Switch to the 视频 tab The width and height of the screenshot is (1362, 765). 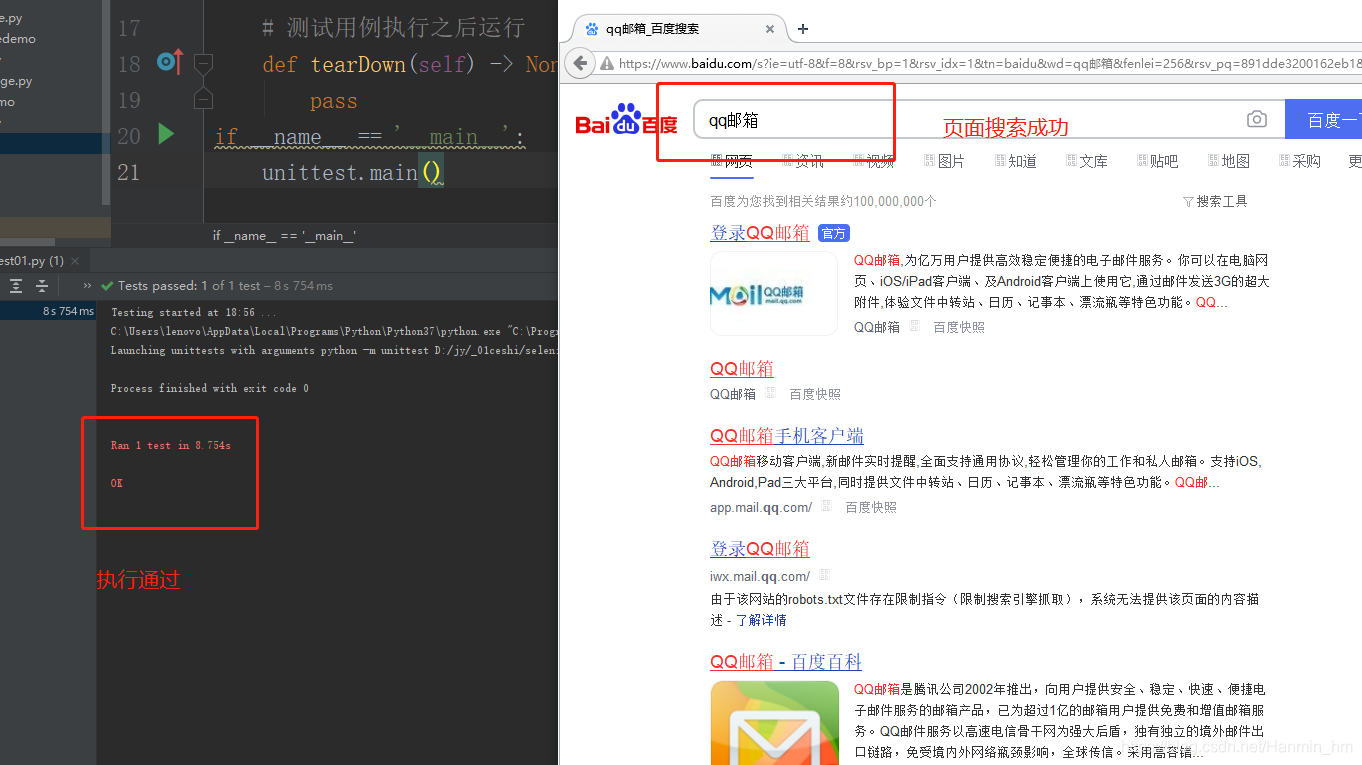point(874,161)
